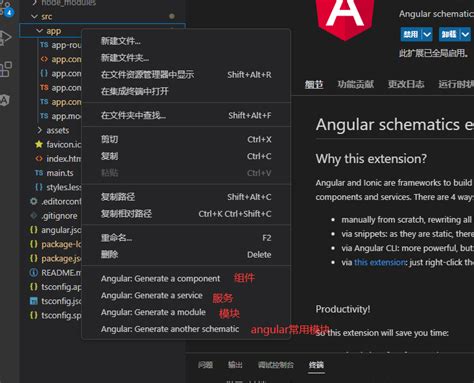Click the 卸载 extension button
This screenshot has width=474, height=383.
449,34
